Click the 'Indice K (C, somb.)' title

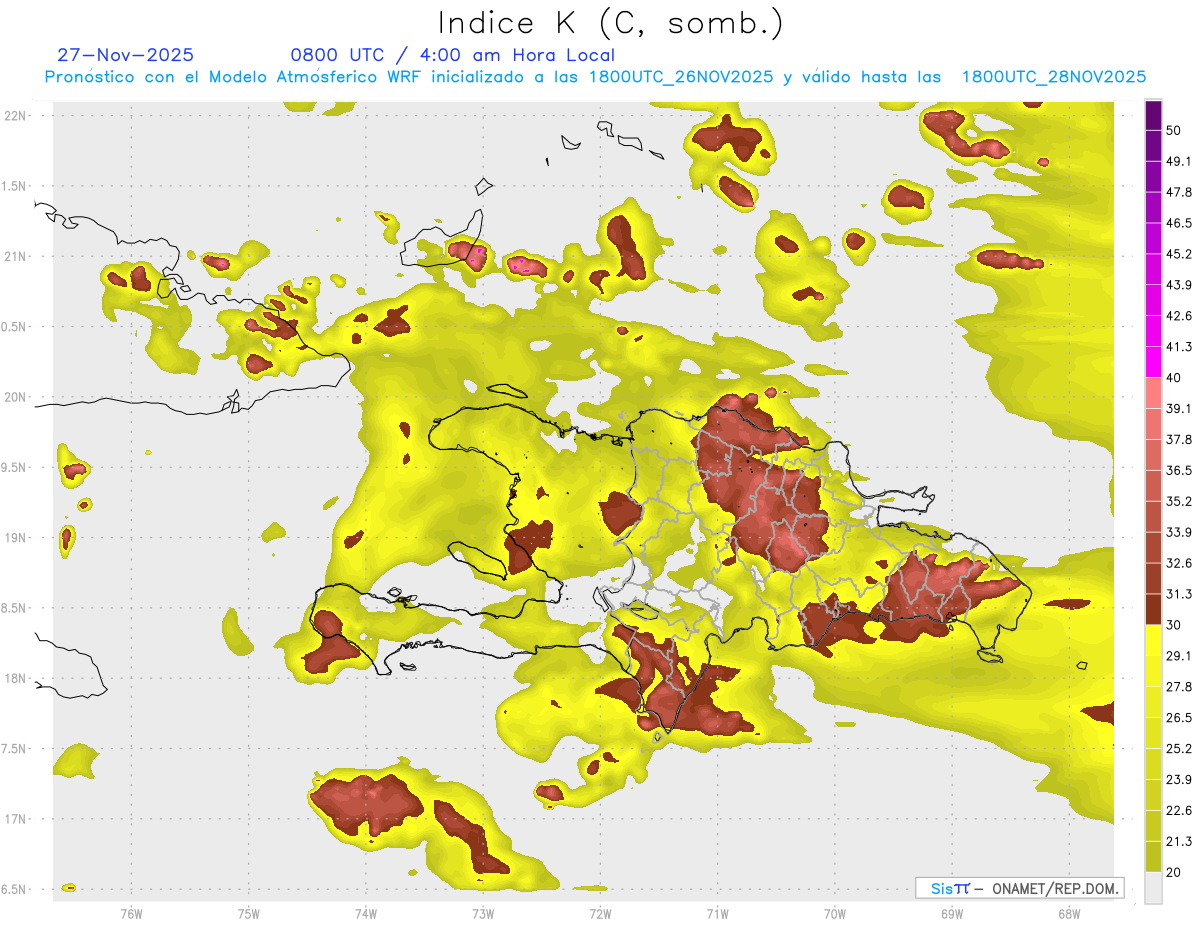(x=611, y=23)
